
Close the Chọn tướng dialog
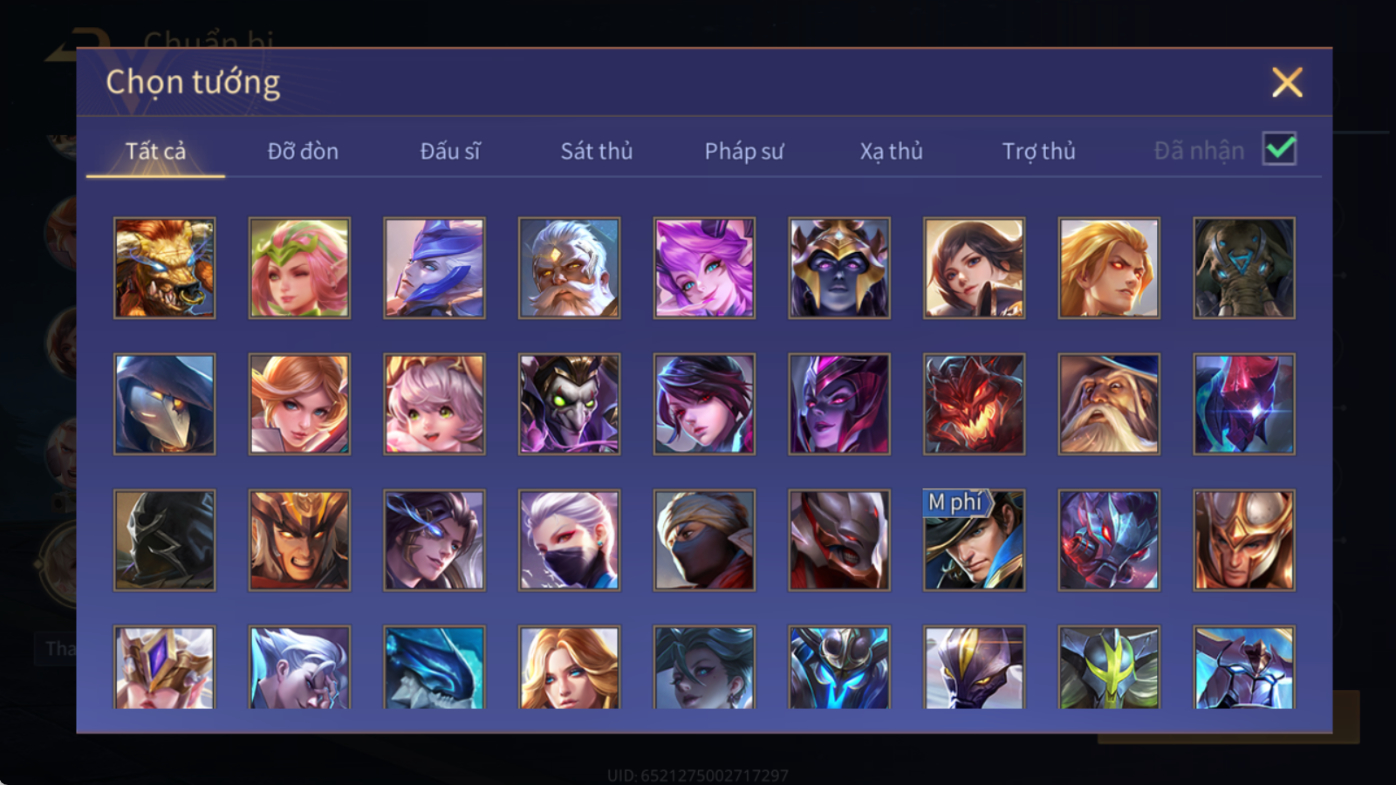pyautogui.click(x=1287, y=82)
